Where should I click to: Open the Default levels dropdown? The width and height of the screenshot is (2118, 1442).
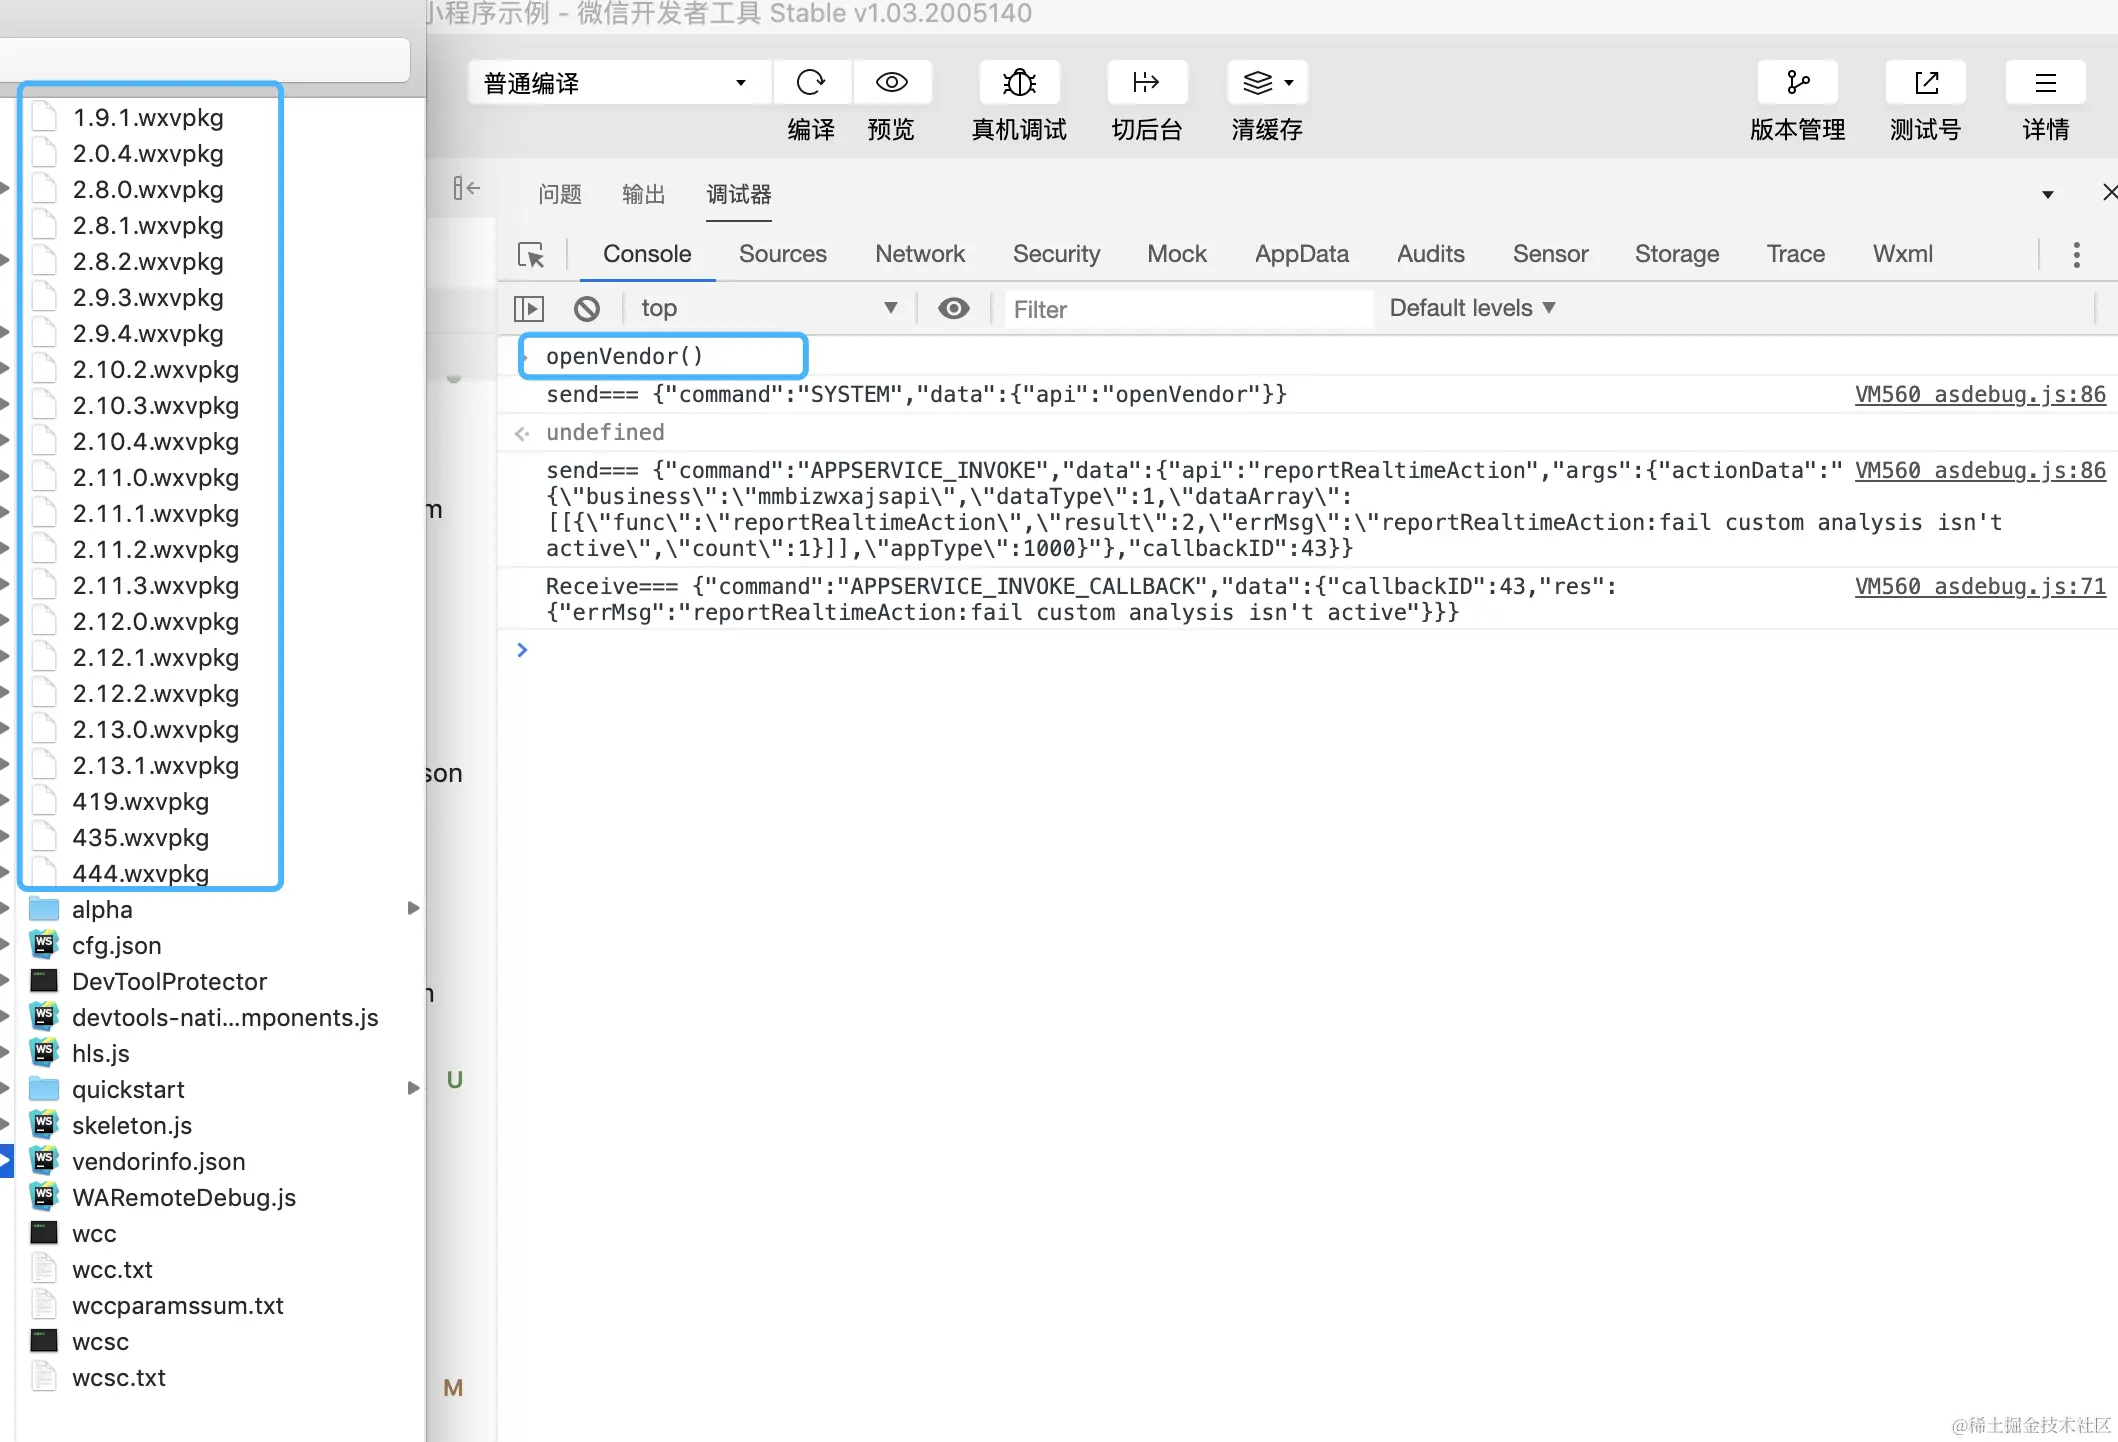pyautogui.click(x=1471, y=308)
